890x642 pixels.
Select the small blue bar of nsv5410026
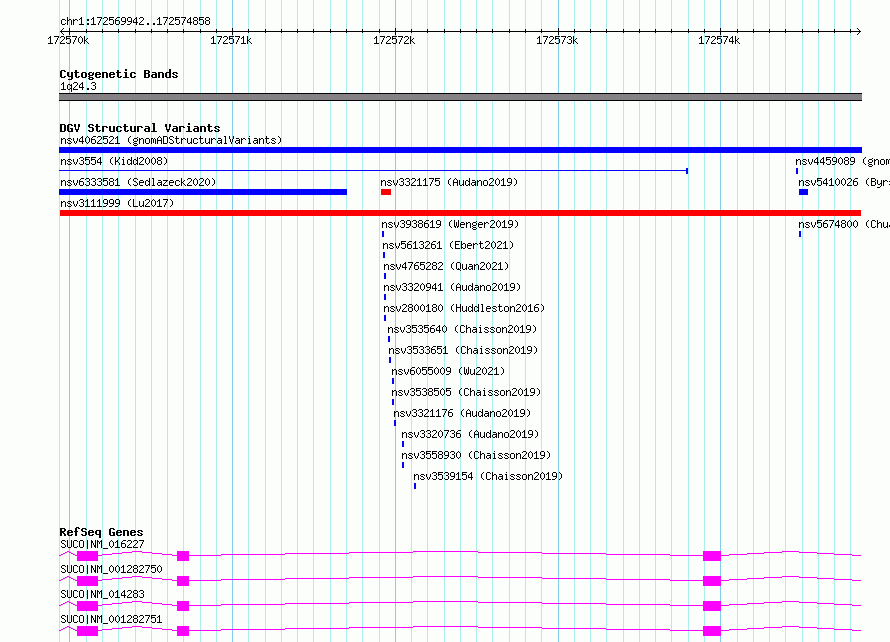click(x=803, y=192)
